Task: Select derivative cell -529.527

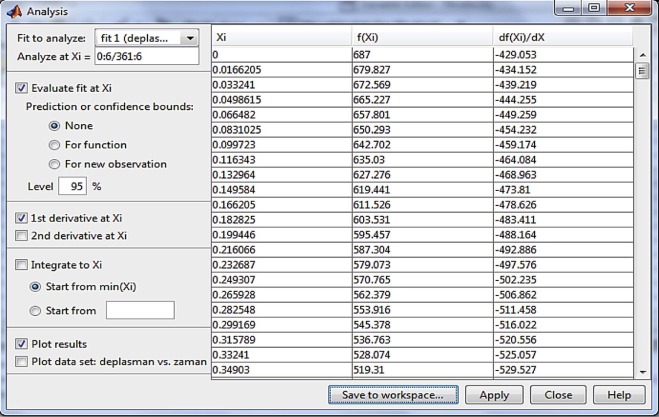Action: click(x=563, y=370)
